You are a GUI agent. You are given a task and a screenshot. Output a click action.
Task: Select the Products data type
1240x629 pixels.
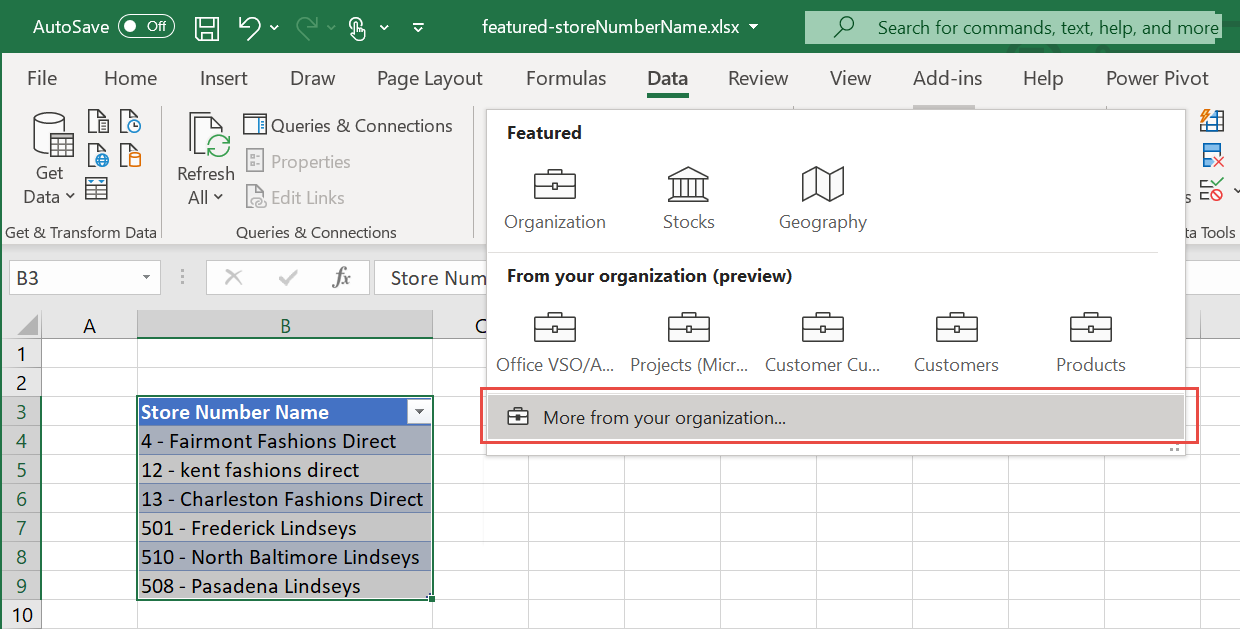[1090, 340]
